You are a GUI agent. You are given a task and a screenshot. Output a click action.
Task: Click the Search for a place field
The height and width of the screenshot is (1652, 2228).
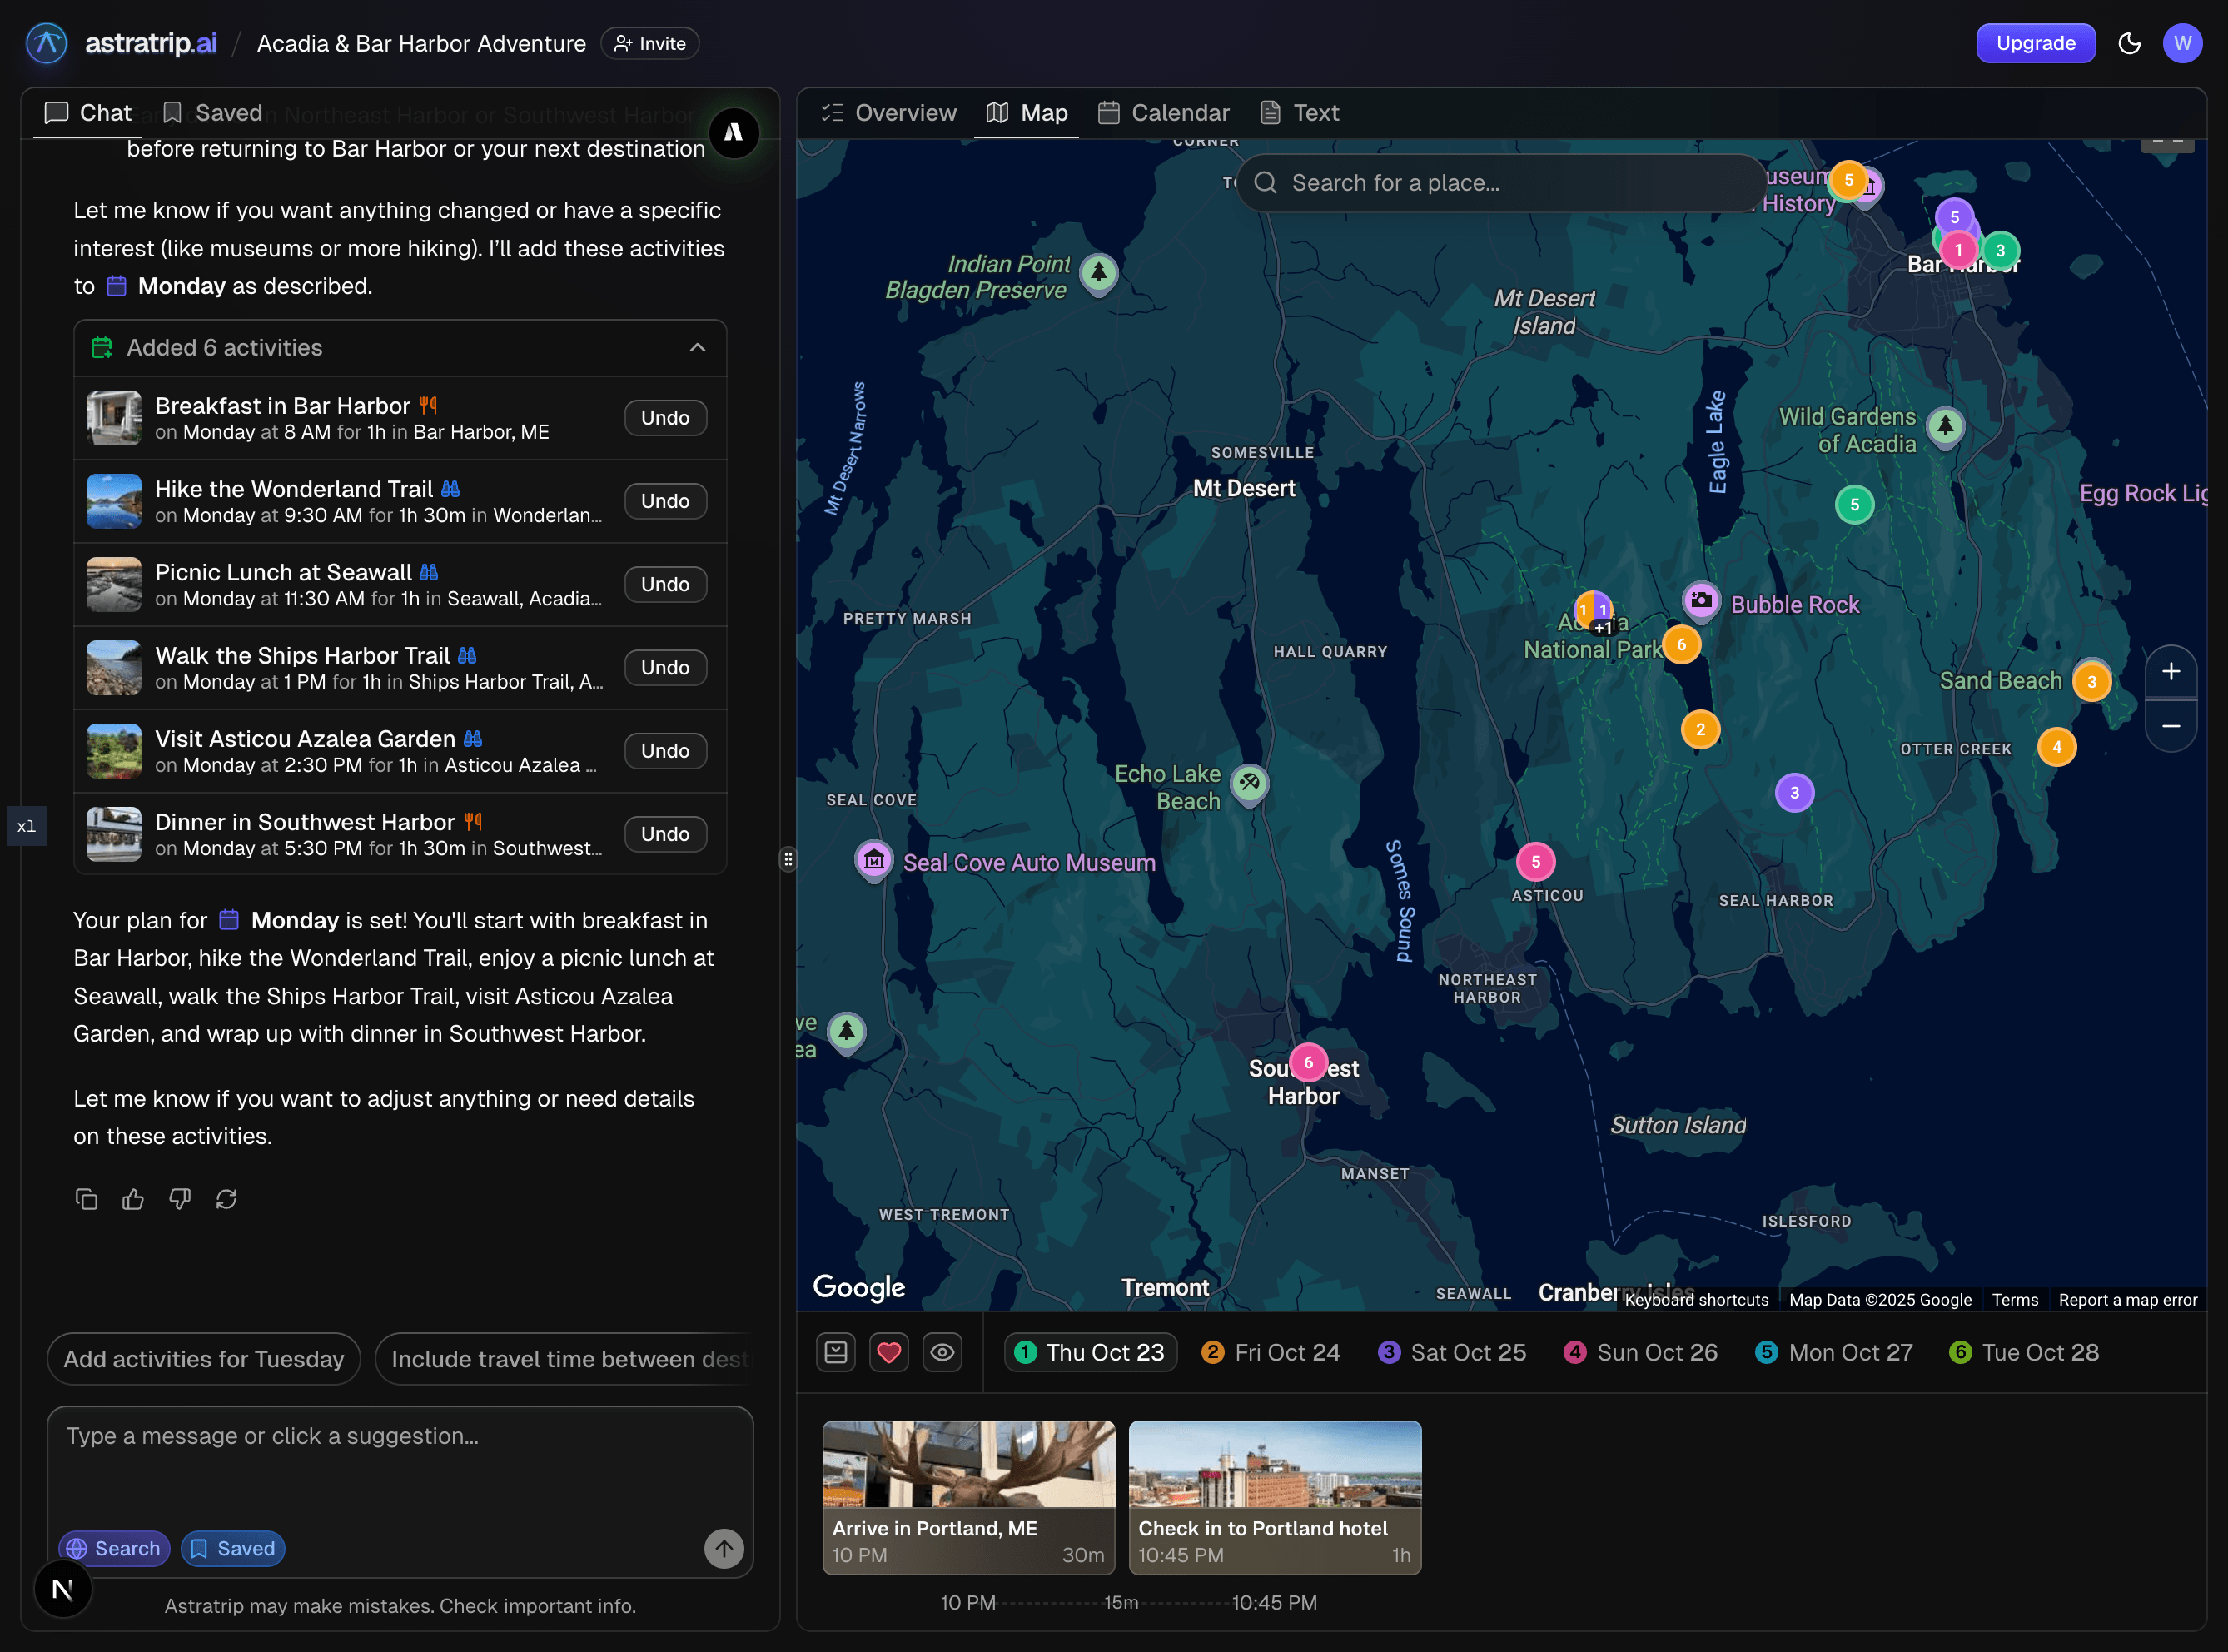(1500, 183)
